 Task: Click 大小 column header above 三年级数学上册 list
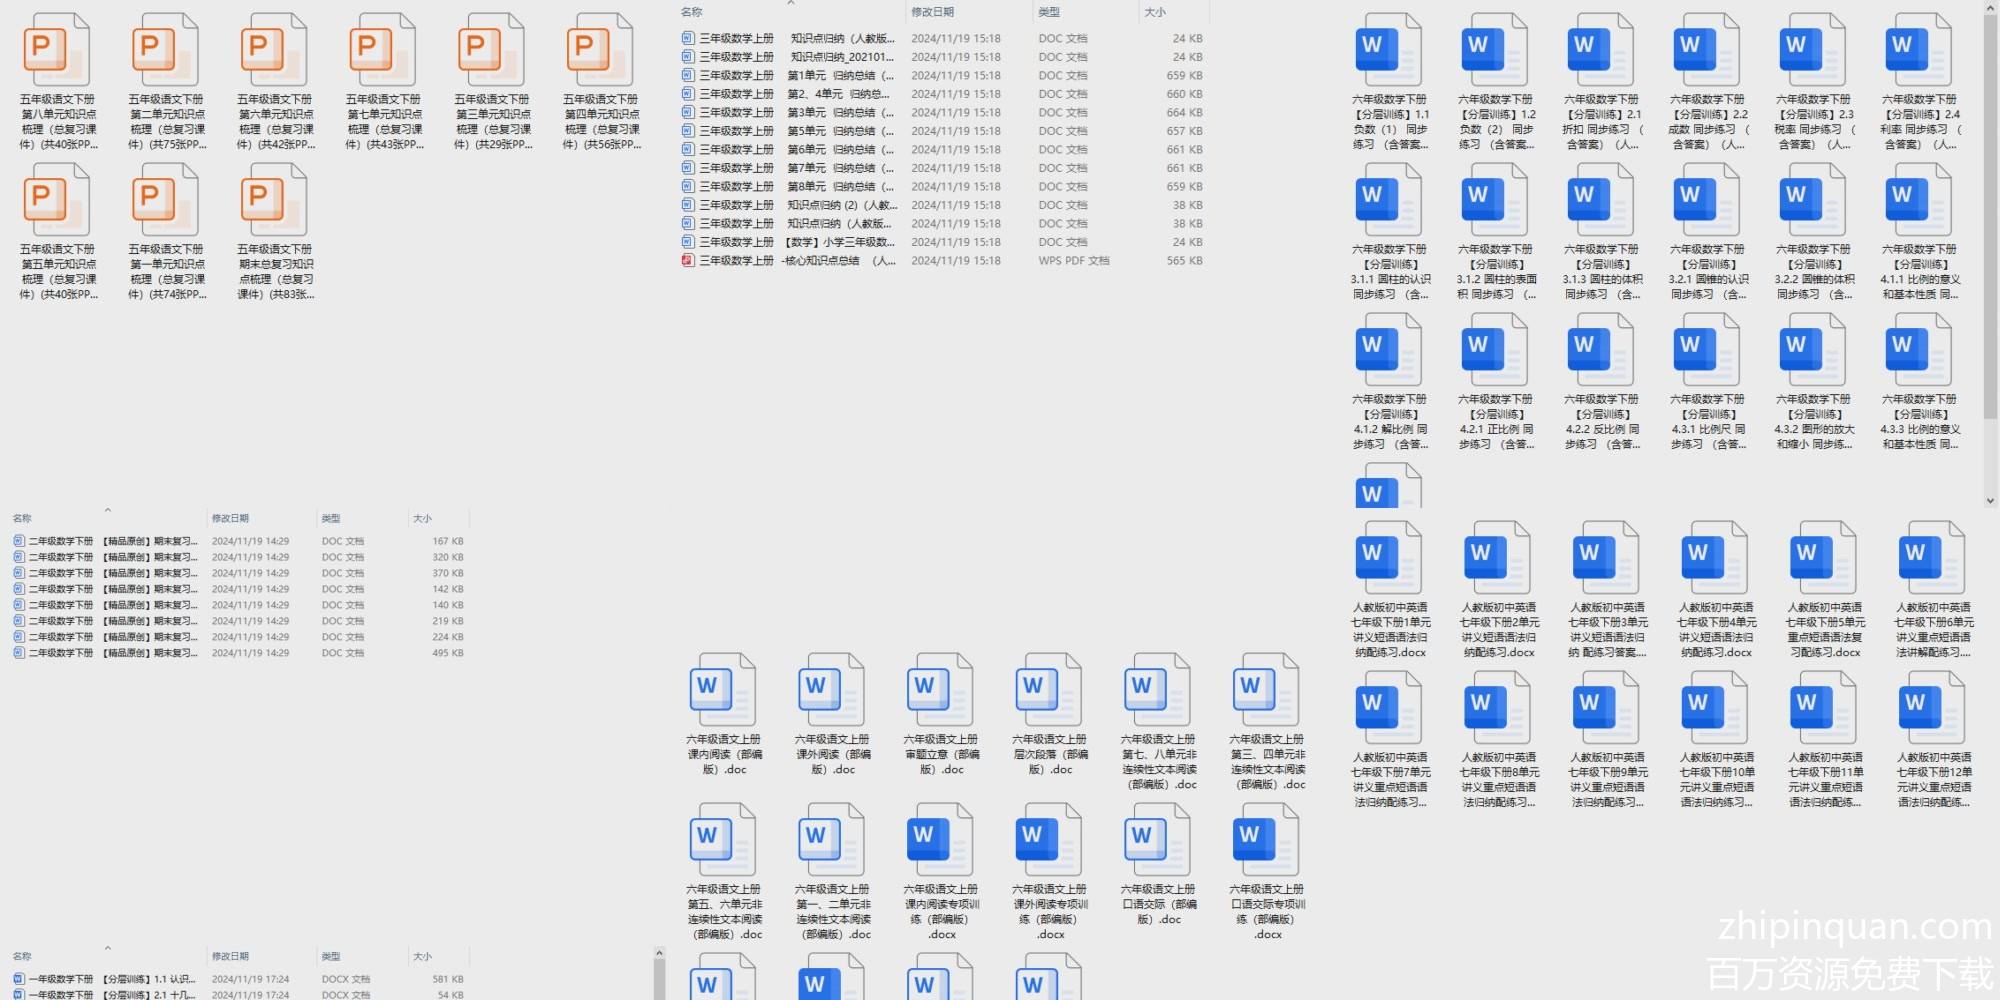click(1155, 12)
